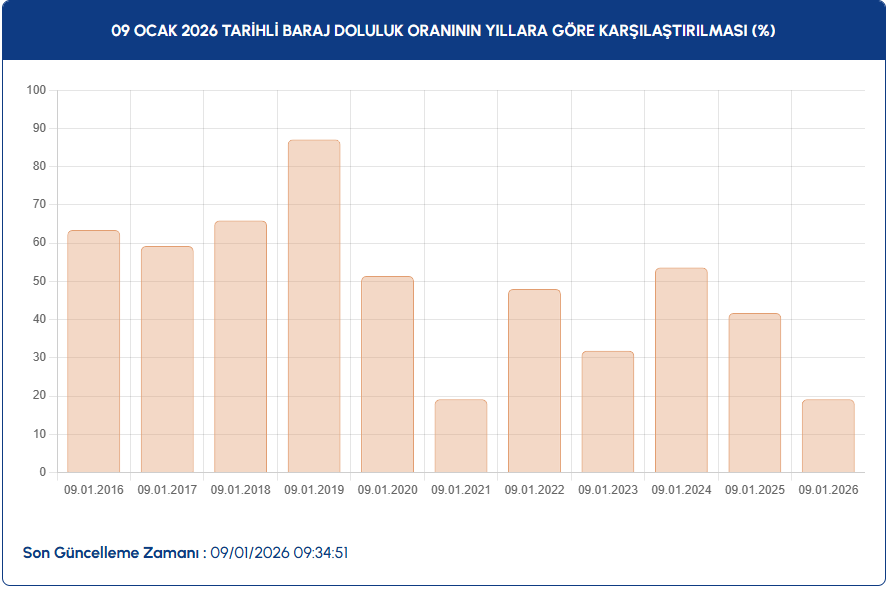This screenshot has height=591, width=890.
Task: Click the 09.01.2019 x-axis date label
Action: (314, 490)
